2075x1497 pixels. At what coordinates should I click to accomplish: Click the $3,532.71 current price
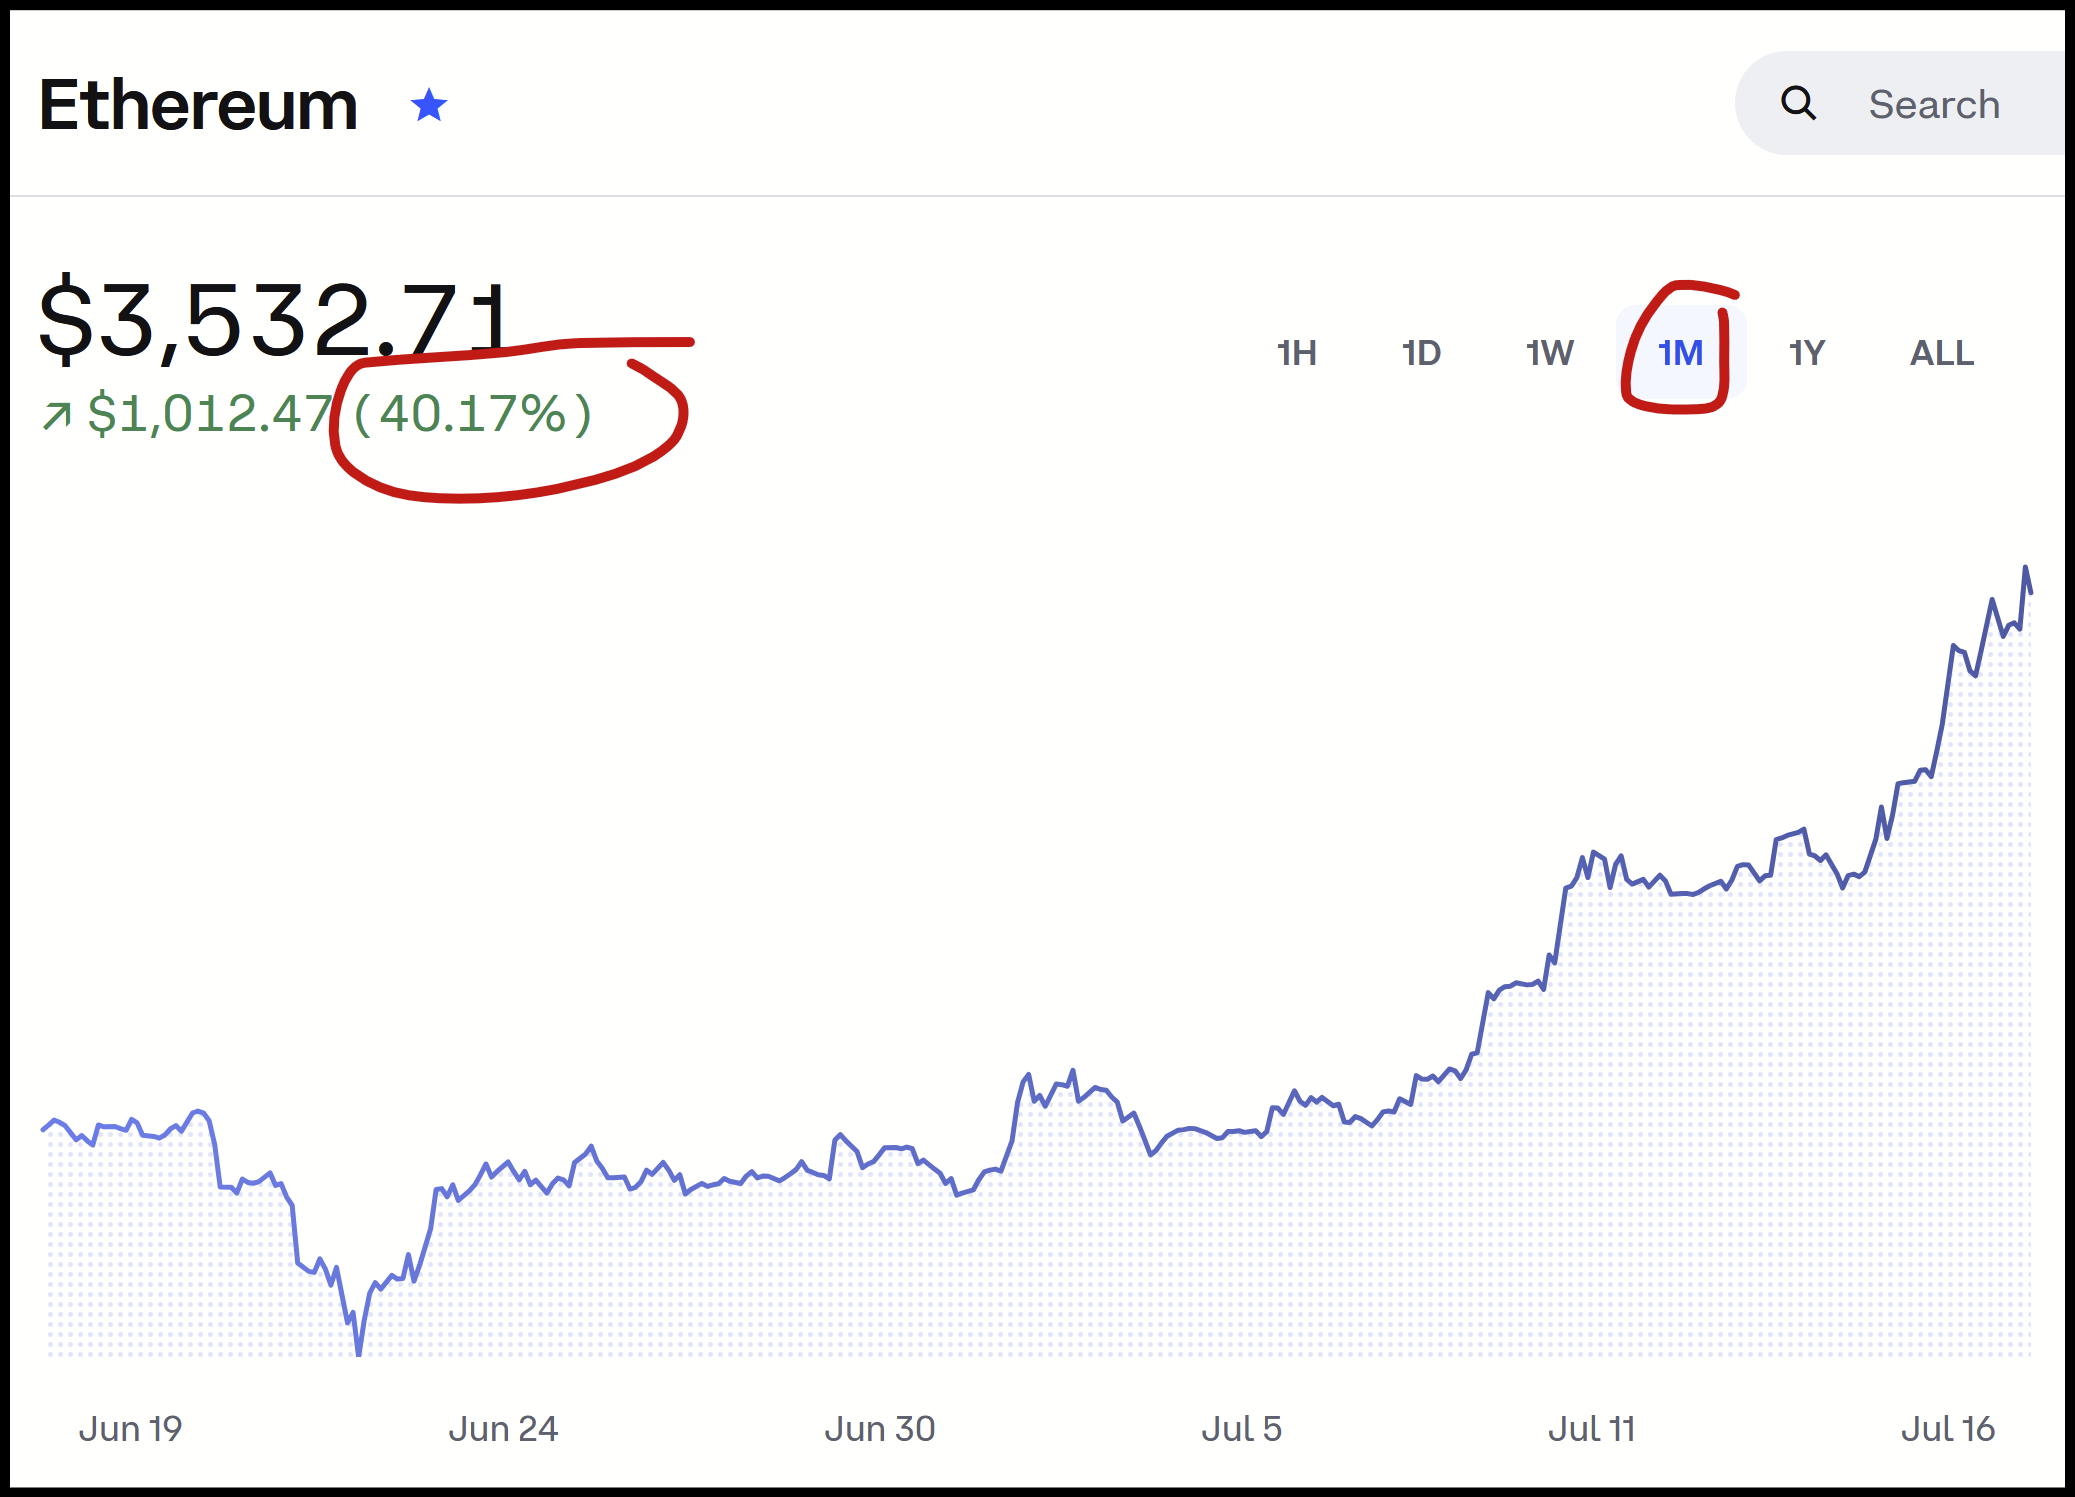pyautogui.click(x=276, y=320)
